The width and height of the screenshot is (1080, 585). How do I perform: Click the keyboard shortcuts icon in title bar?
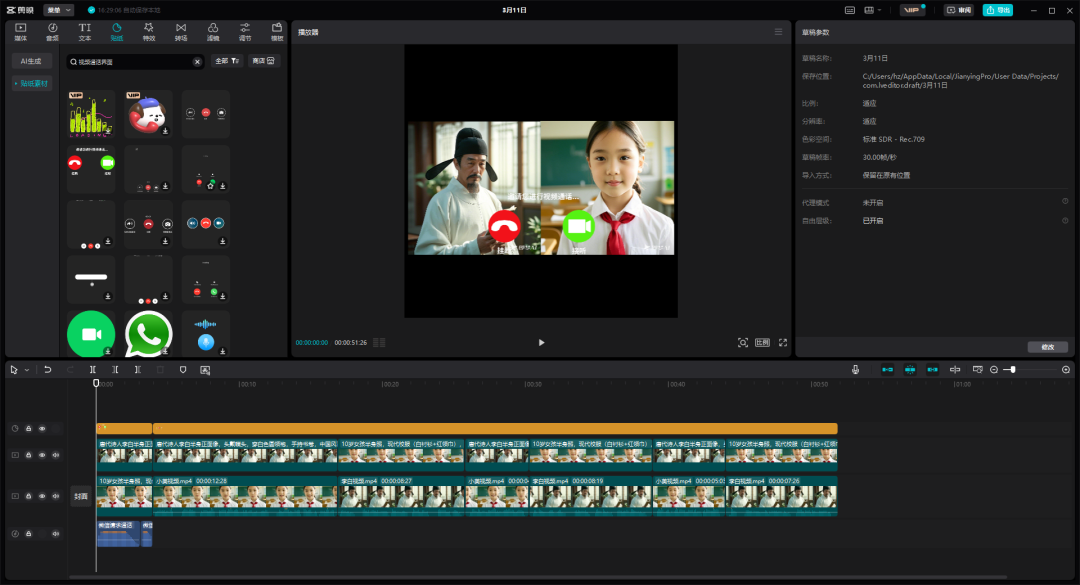[x=850, y=10]
